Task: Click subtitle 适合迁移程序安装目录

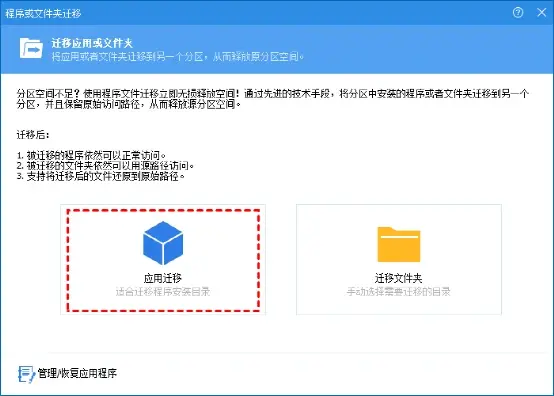Action: pos(163,292)
